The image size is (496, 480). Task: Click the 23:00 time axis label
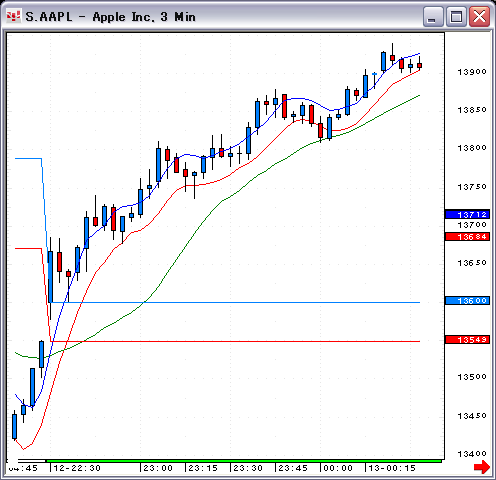pyautogui.click(x=158, y=468)
